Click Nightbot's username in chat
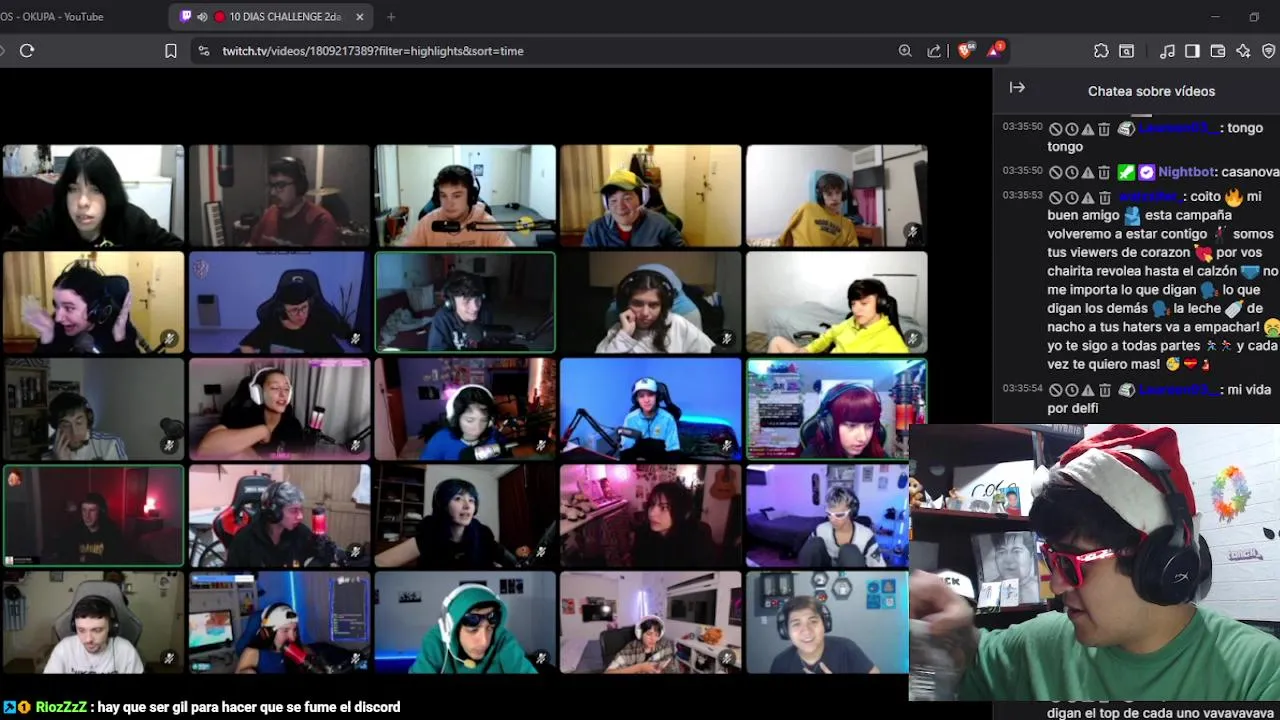Viewport: 1280px width, 720px height. 1186,172
